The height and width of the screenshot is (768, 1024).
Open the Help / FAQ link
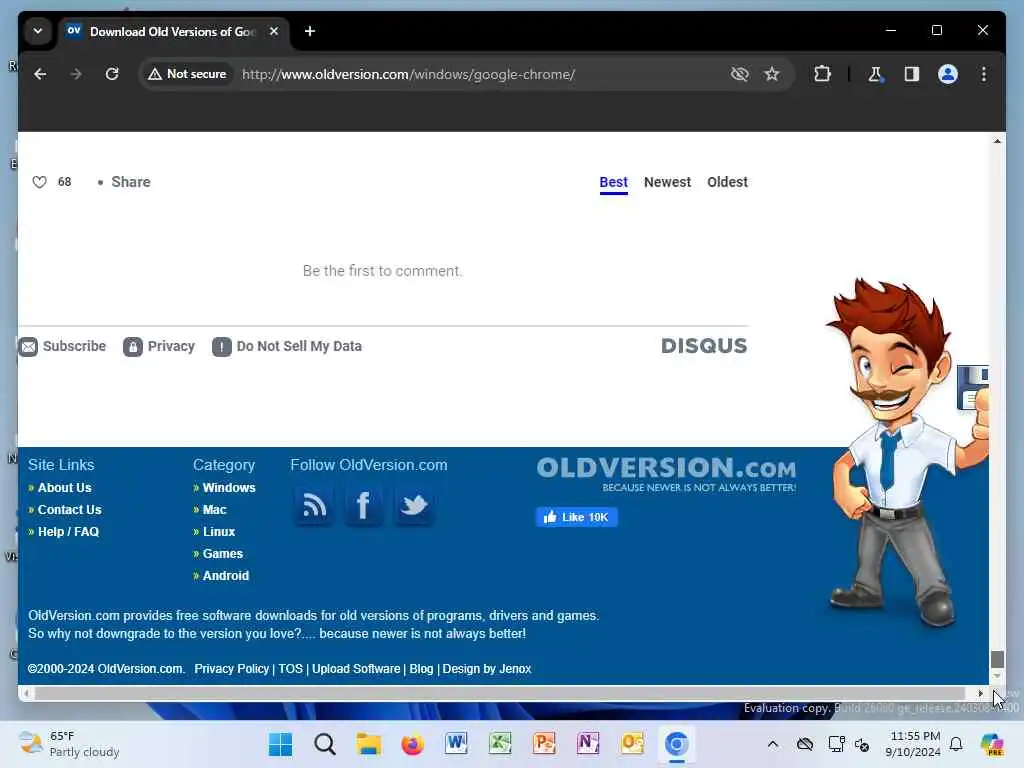click(68, 532)
